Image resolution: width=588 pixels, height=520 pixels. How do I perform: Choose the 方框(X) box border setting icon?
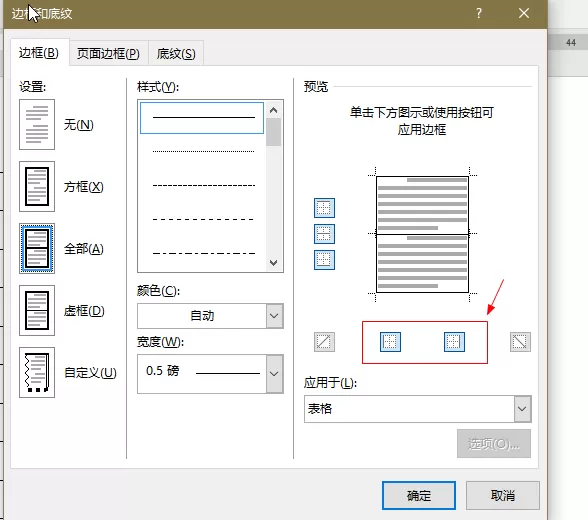37,187
